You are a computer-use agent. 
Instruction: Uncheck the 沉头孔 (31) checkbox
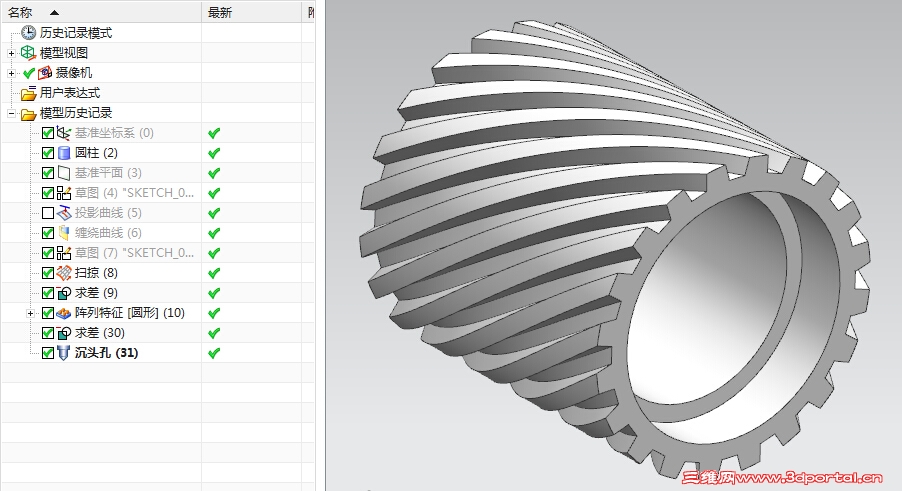coord(48,353)
